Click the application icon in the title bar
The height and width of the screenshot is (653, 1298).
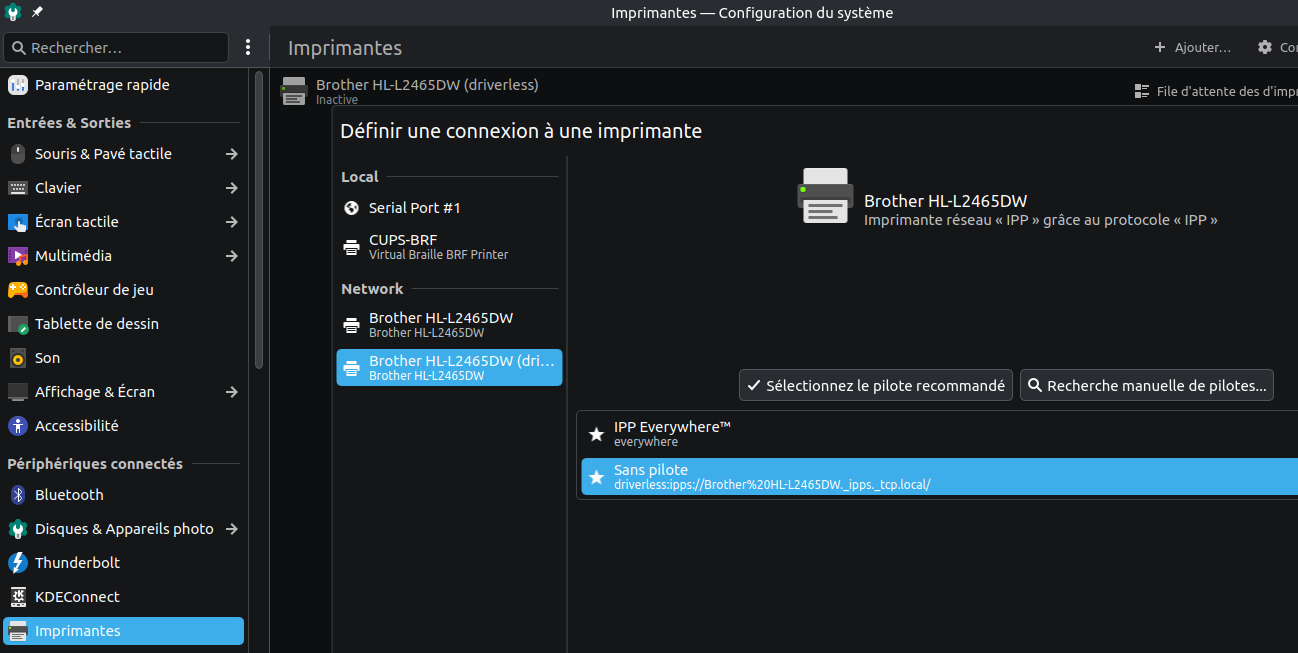pyautogui.click(x=14, y=12)
